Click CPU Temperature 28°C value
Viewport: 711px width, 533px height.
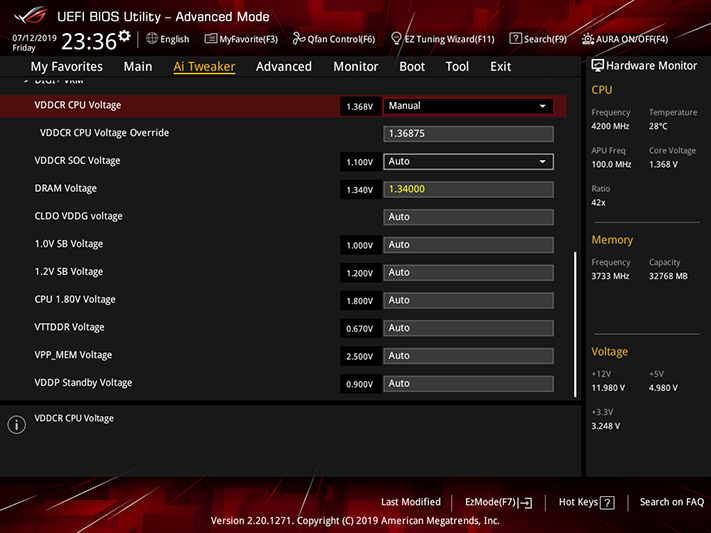click(x=658, y=127)
